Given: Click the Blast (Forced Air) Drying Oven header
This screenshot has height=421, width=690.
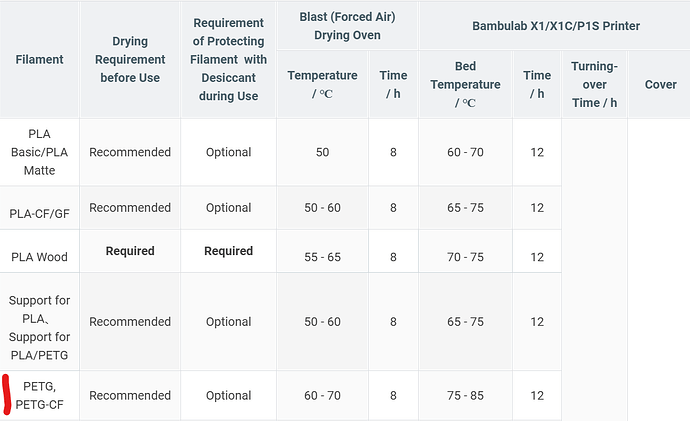Looking at the screenshot, I should pos(347,26).
